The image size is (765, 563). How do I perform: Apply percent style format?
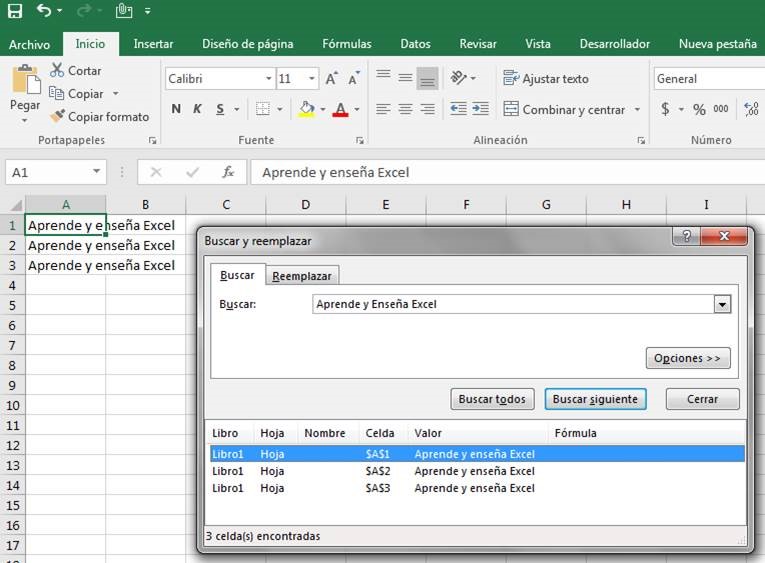699,109
